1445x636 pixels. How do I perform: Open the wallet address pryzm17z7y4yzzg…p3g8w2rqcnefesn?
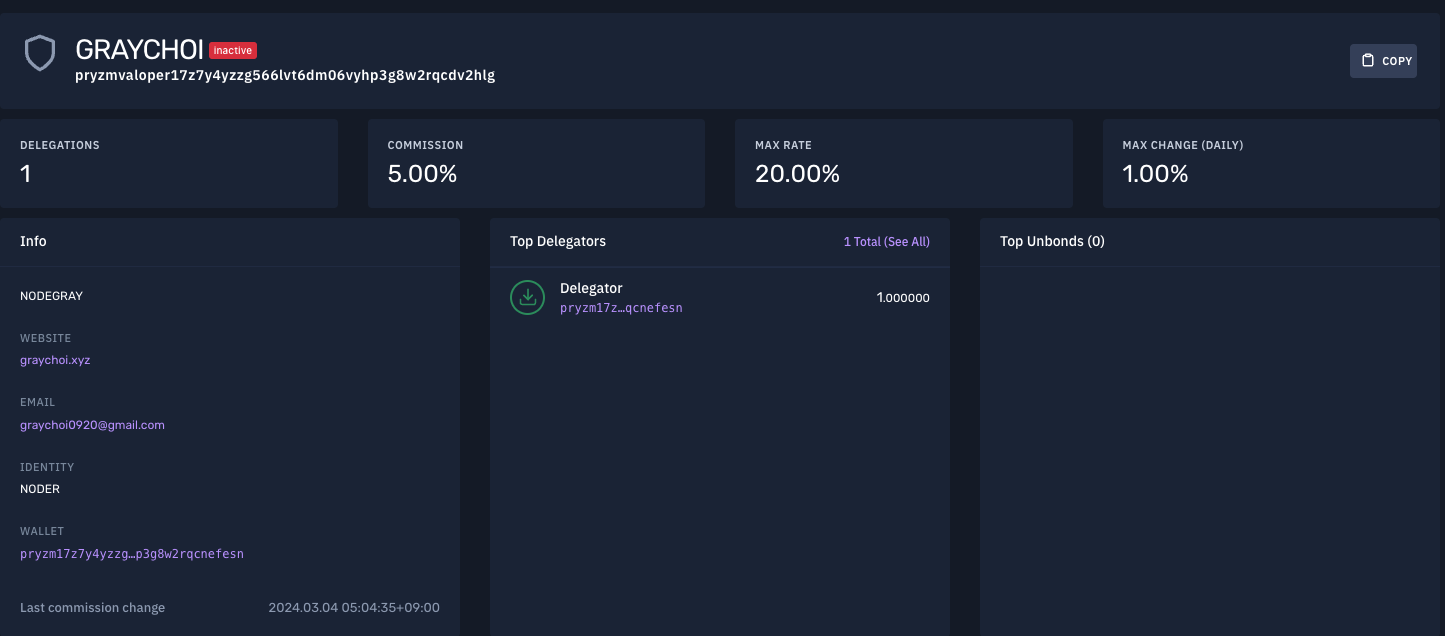coord(132,553)
